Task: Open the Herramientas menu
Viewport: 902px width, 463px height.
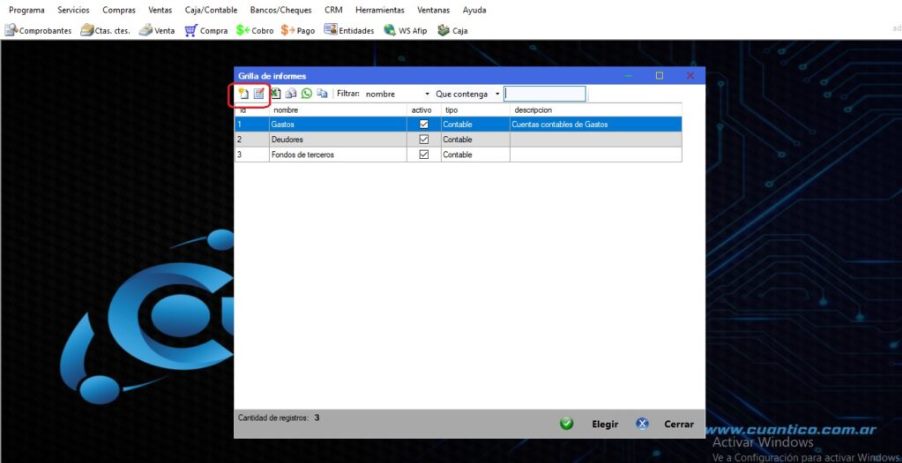Action: (x=380, y=10)
